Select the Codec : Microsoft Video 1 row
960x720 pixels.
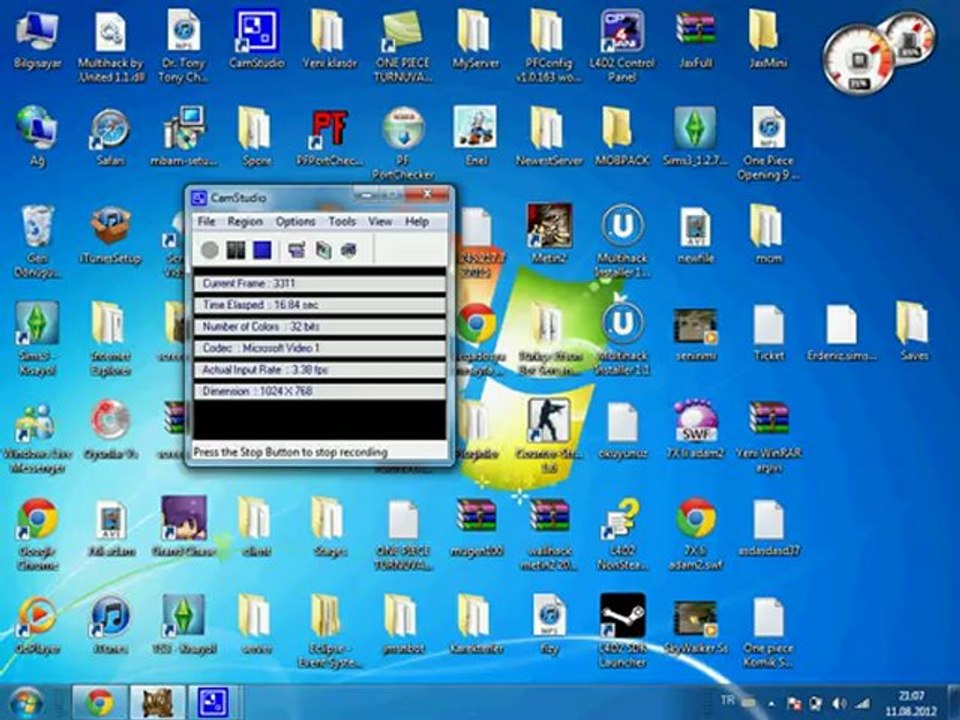(319, 348)
